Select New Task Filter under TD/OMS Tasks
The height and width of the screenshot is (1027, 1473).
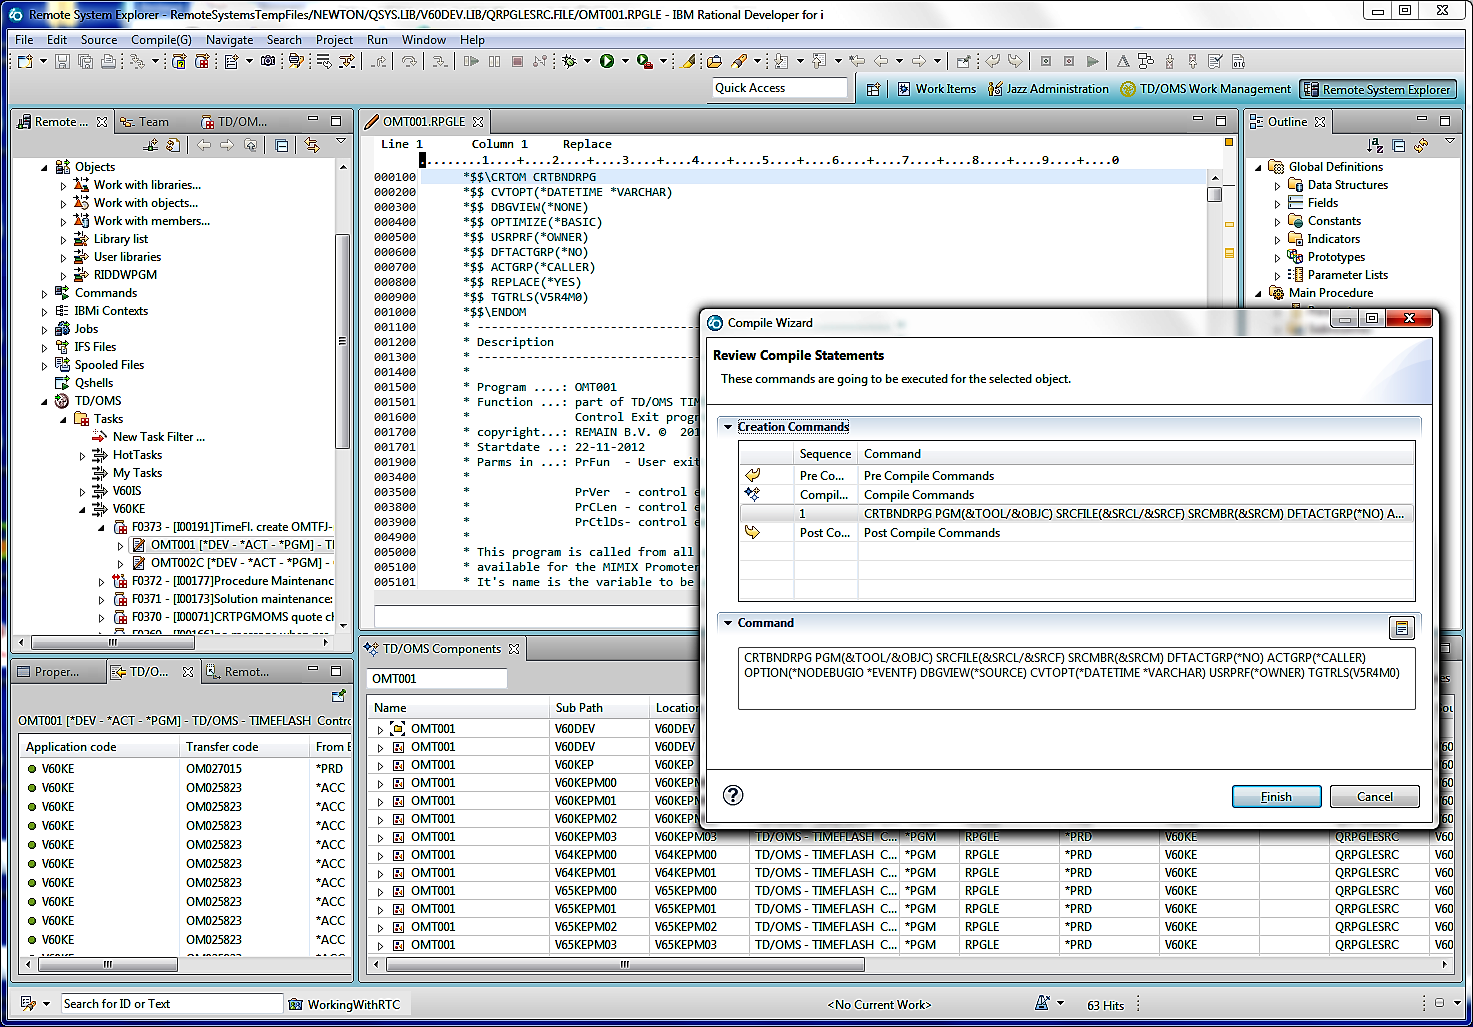[157, 436]
